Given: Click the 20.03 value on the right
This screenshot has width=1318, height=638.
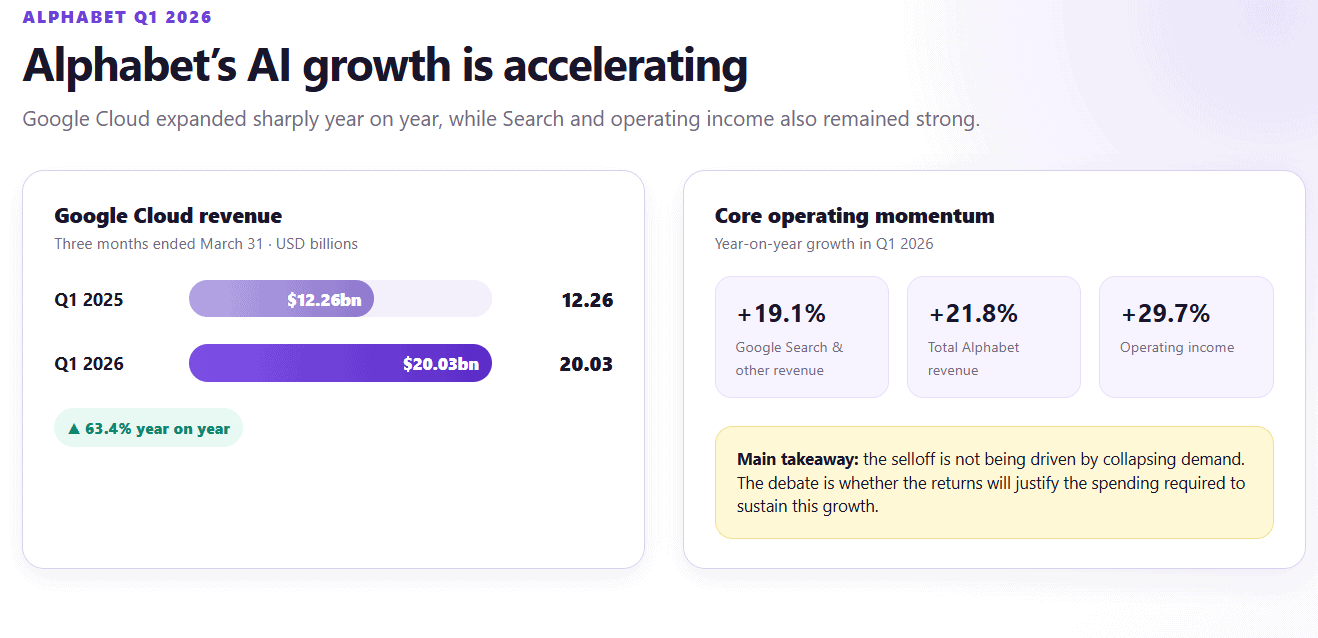Looking at the screenshot, I should click(586, 363).
